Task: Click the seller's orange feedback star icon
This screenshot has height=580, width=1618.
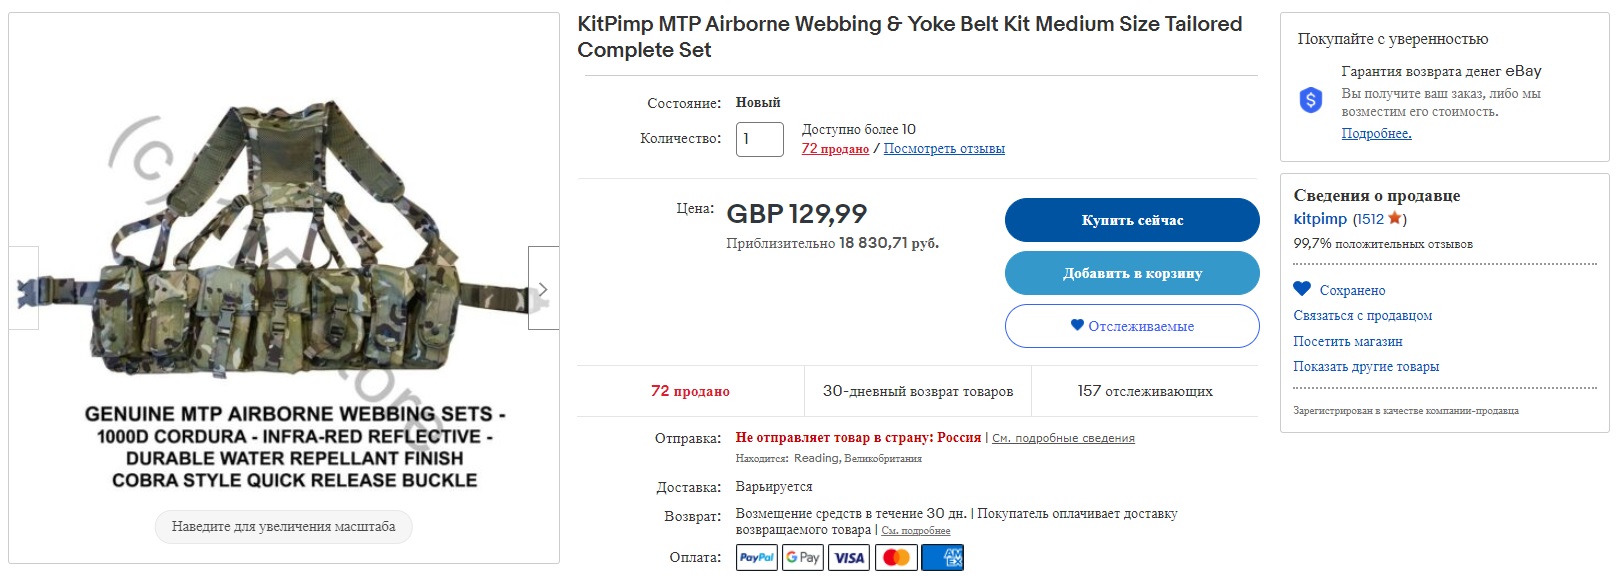Action: click(x=1395, y=218)
